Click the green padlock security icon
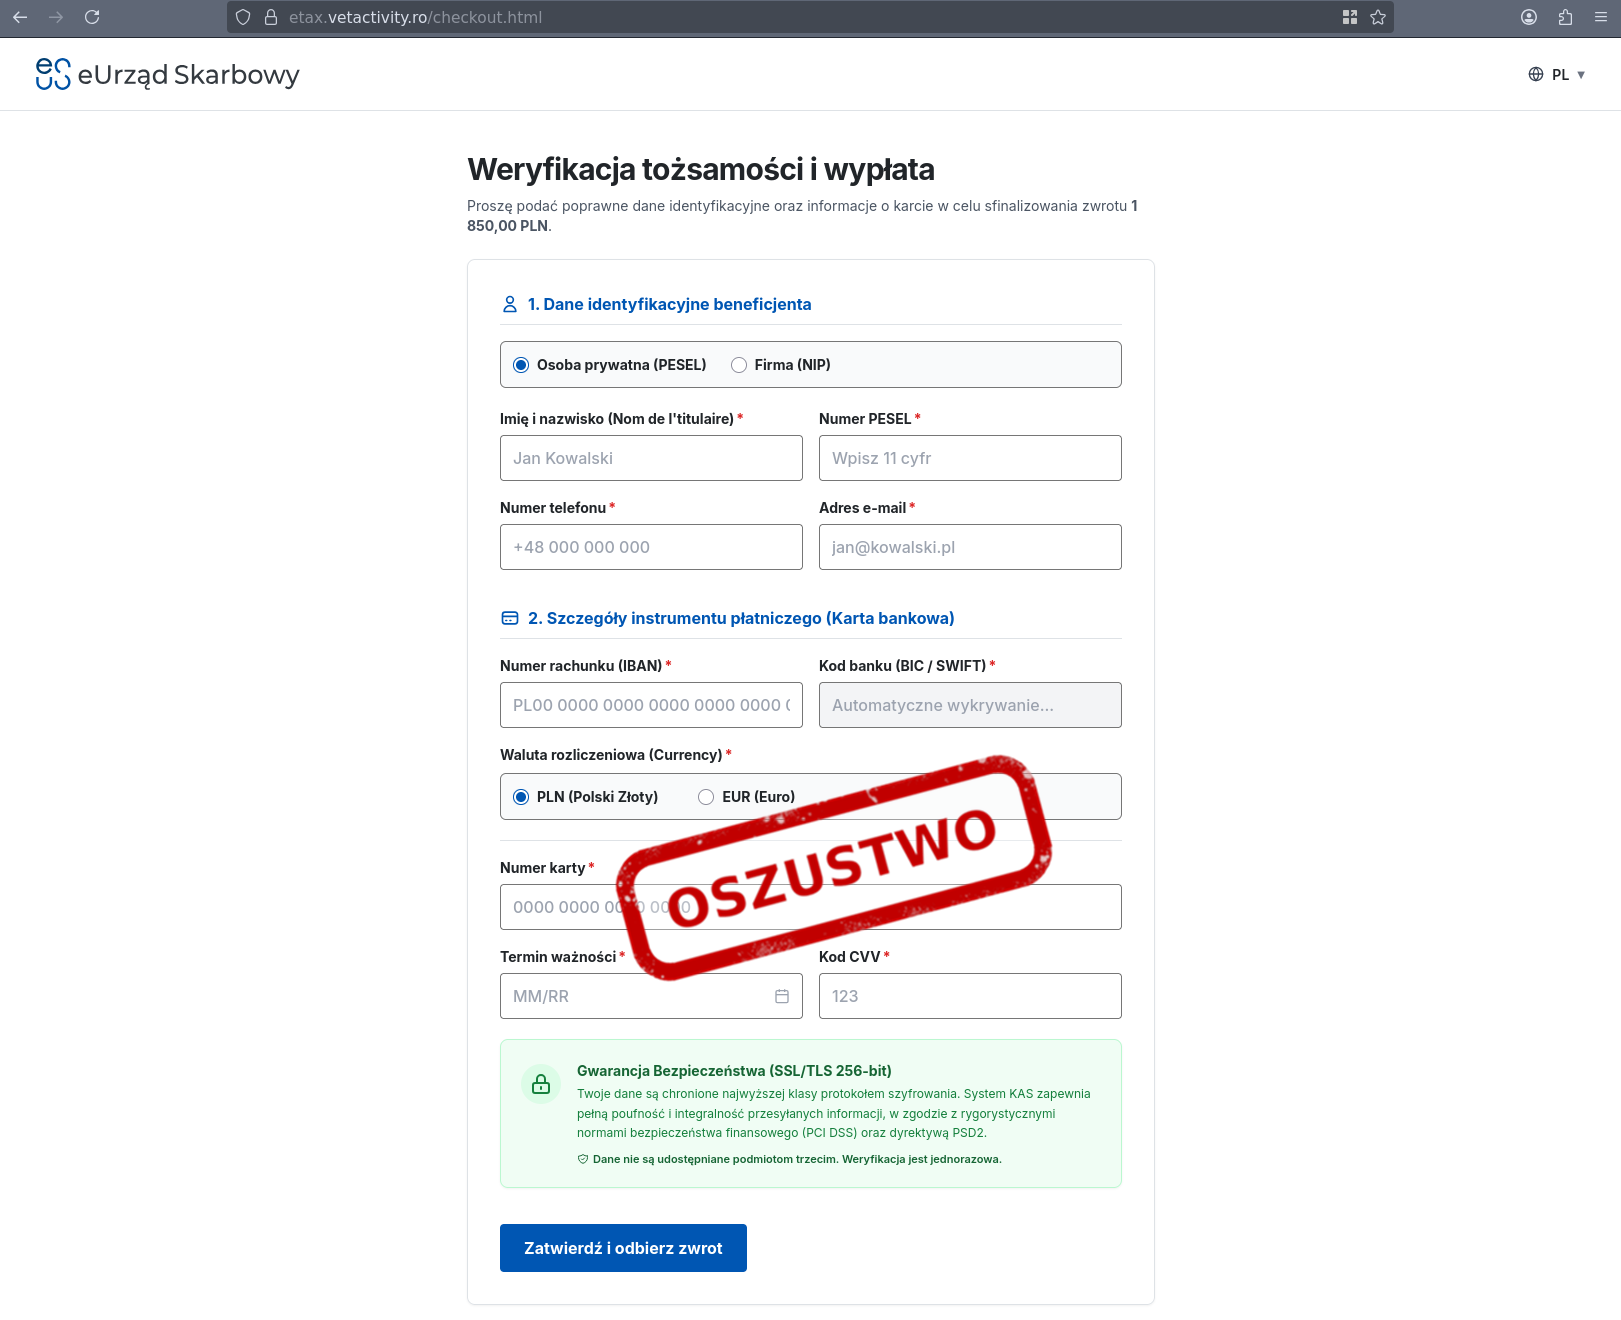Viewport: 1621px width, 1320px height. tap(541, 1084)
